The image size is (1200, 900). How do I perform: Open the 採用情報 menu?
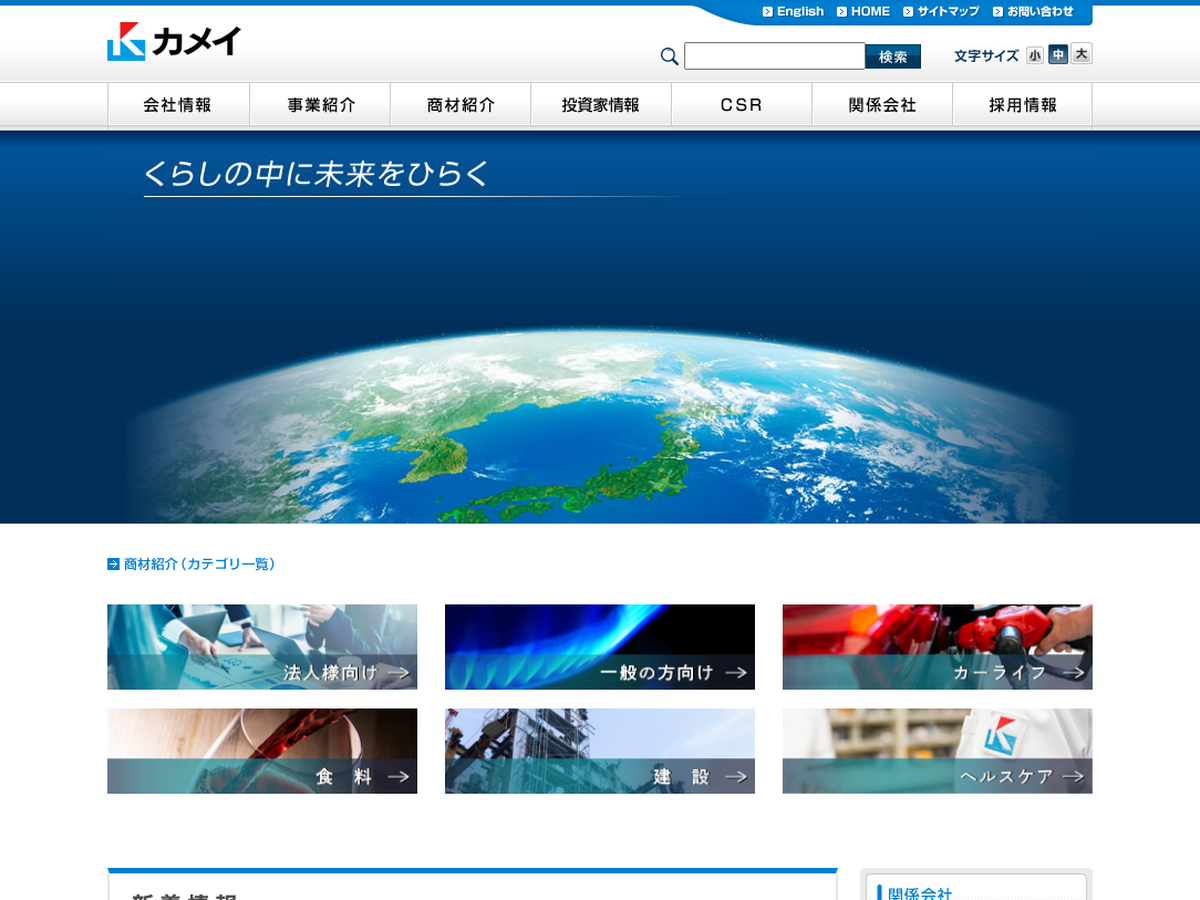pyautogui.click(x=1022, y=105)
